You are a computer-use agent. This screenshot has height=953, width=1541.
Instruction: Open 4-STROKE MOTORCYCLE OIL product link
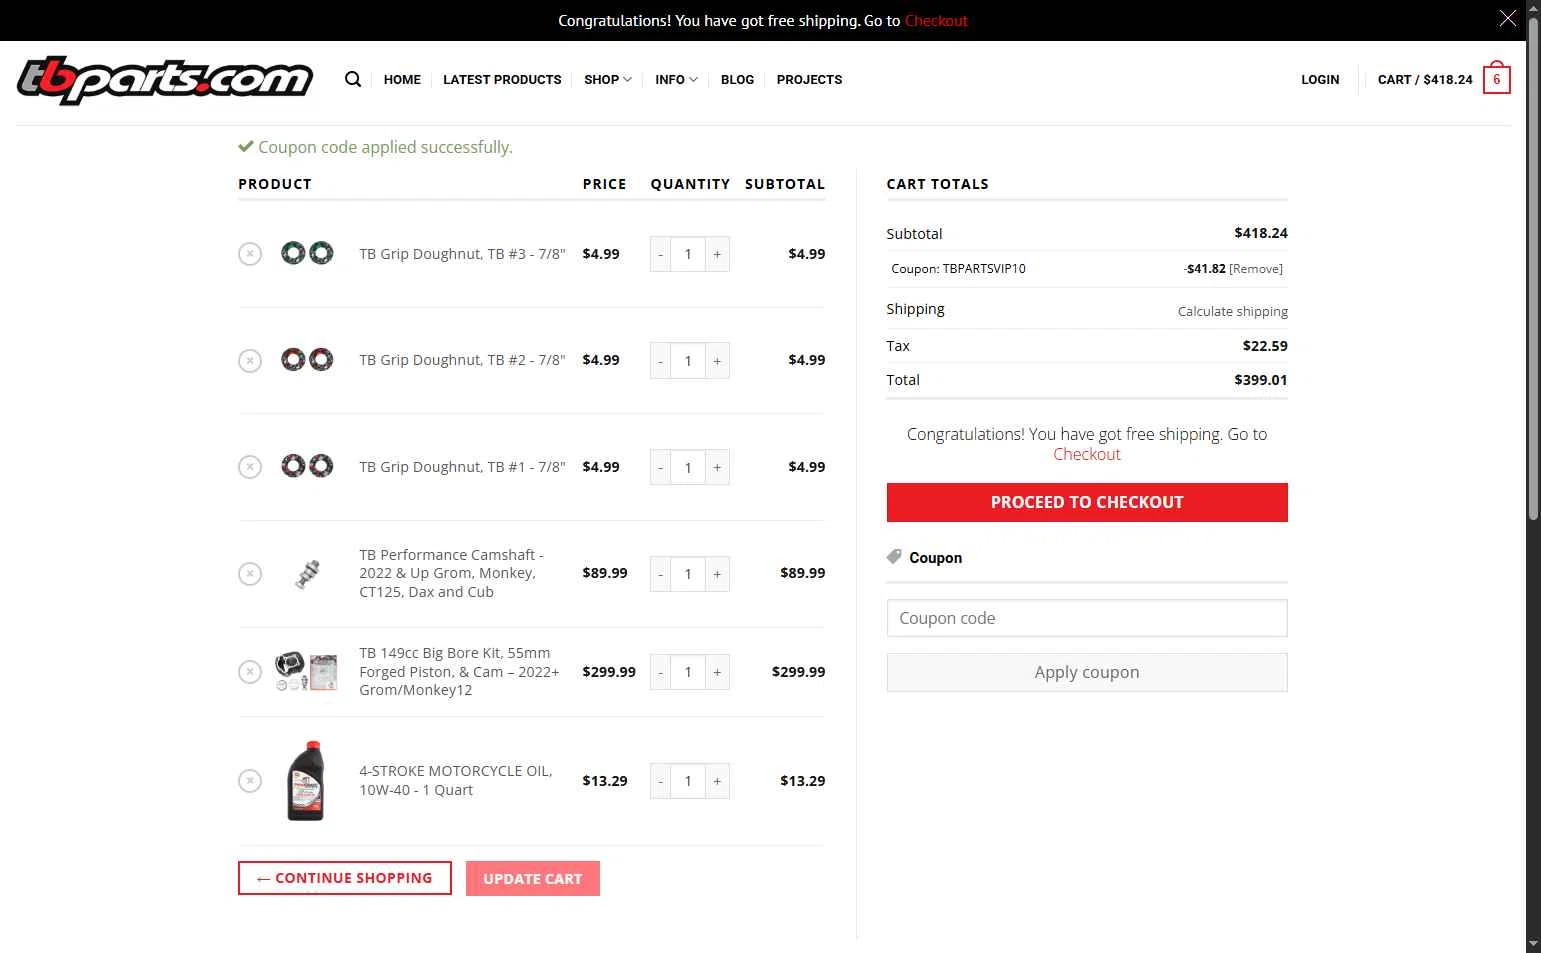click(x=456, y=780)
